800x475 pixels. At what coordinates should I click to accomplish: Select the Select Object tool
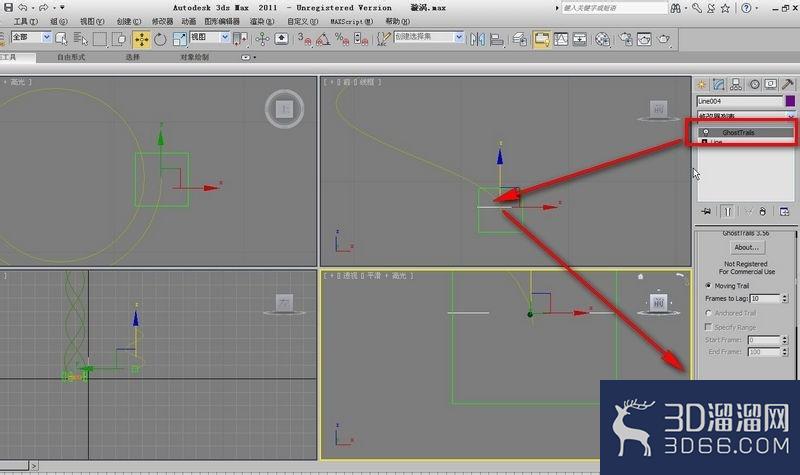pos(61,39)
